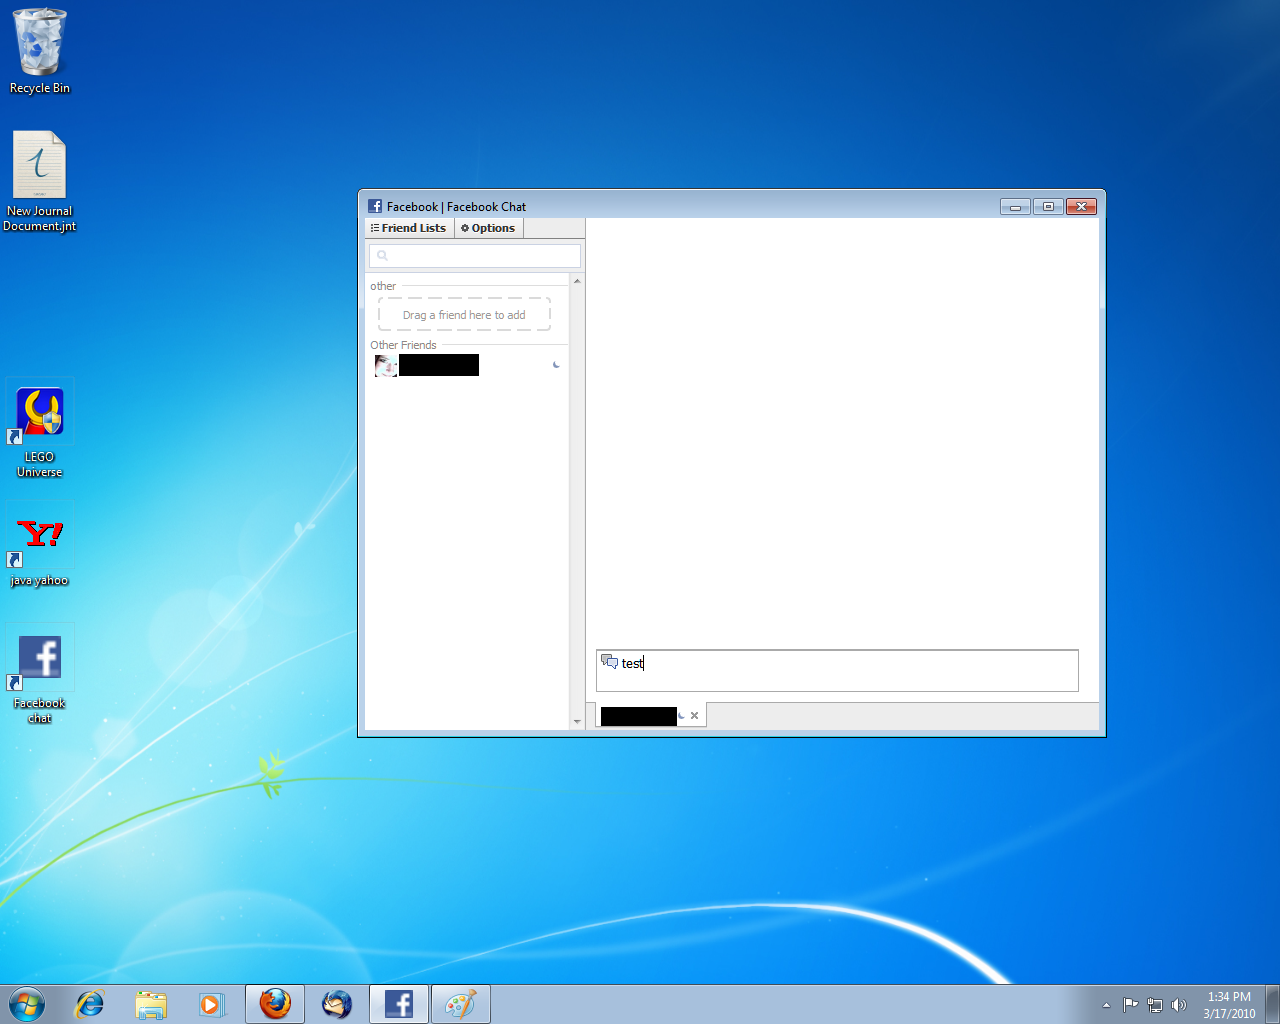Click the idle moon icon in the friend row
Screen dimensions: 1280x1024
tap(556, 365)
